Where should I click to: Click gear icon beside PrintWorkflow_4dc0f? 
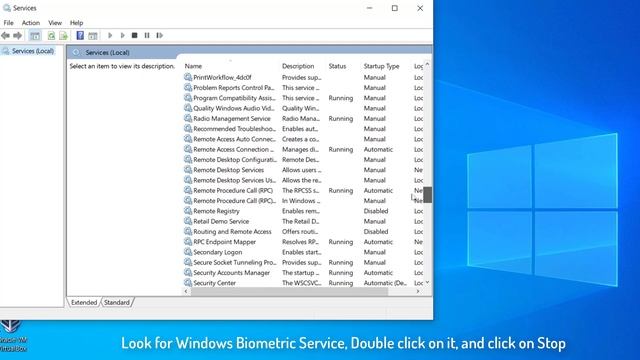coord(188,77)
